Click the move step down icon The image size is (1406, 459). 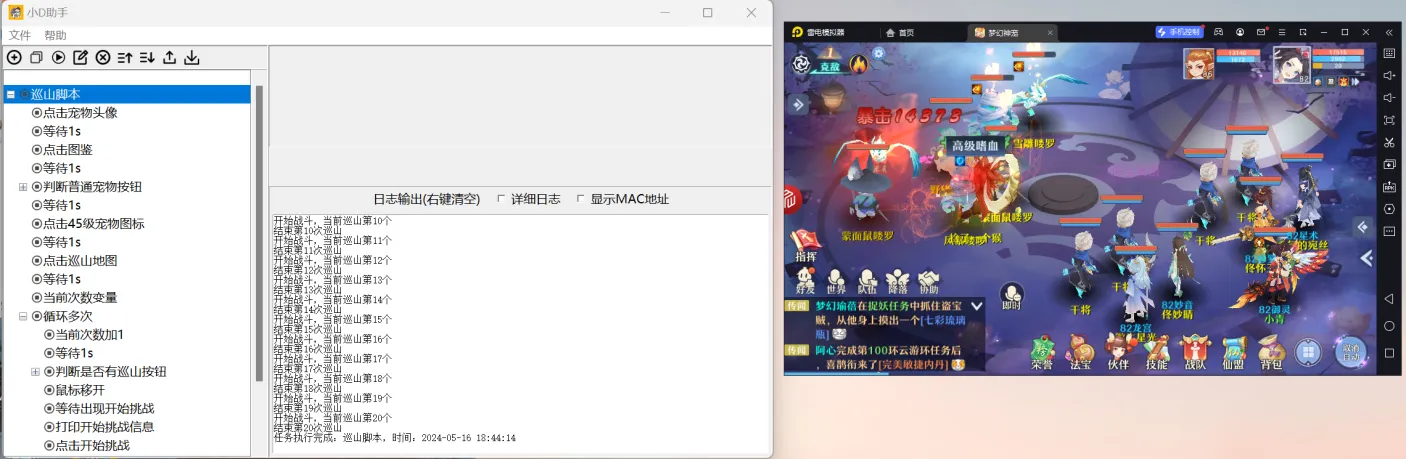(147, 58)
